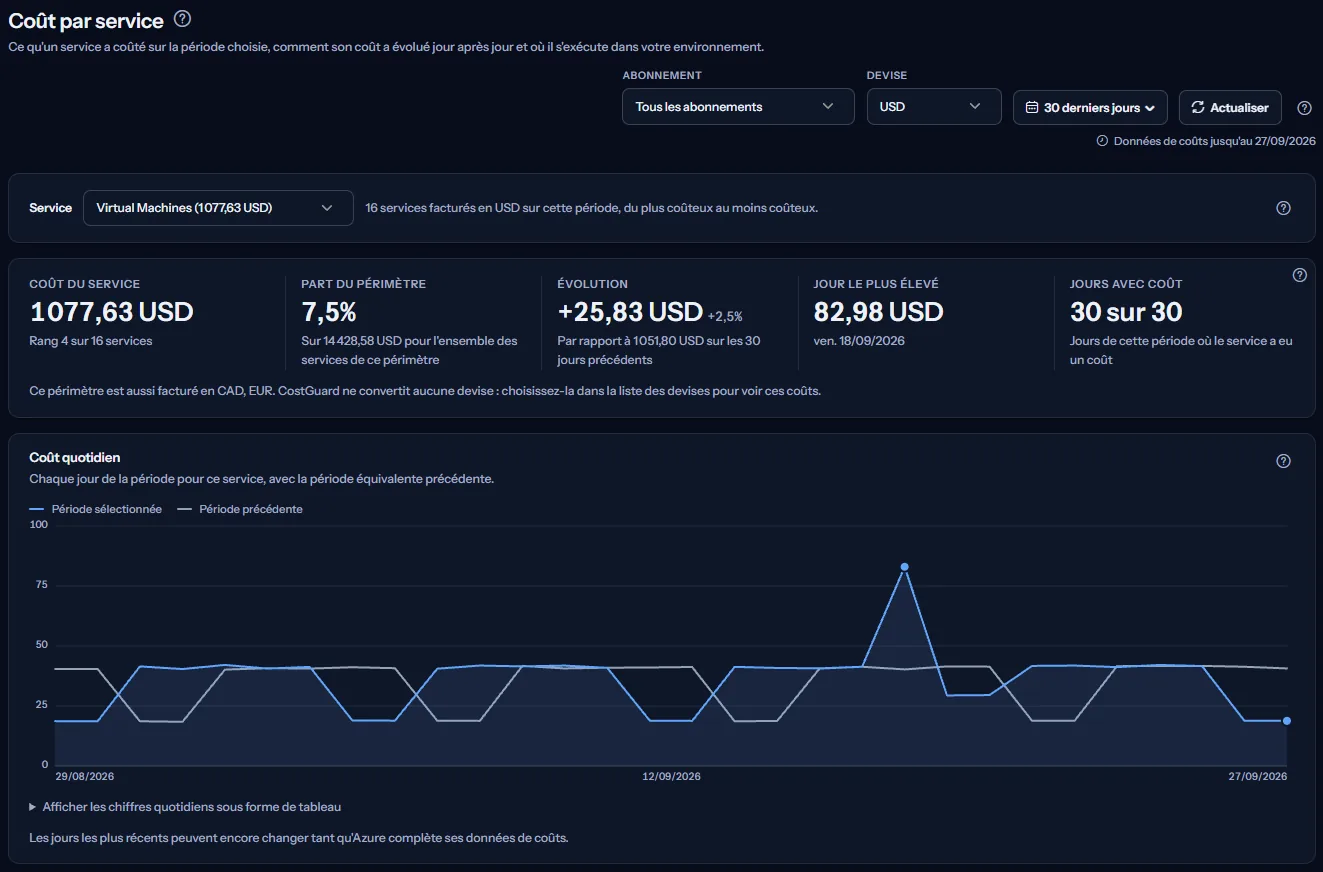The width and height of the screenshot is (1323, 872).
Task: Open the 30 derniers jours date range
Action: (x=1091, y=108)
